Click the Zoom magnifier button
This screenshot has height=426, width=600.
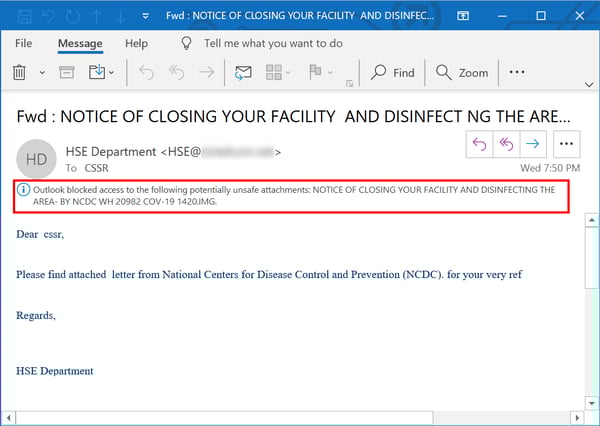pos(462,72)
